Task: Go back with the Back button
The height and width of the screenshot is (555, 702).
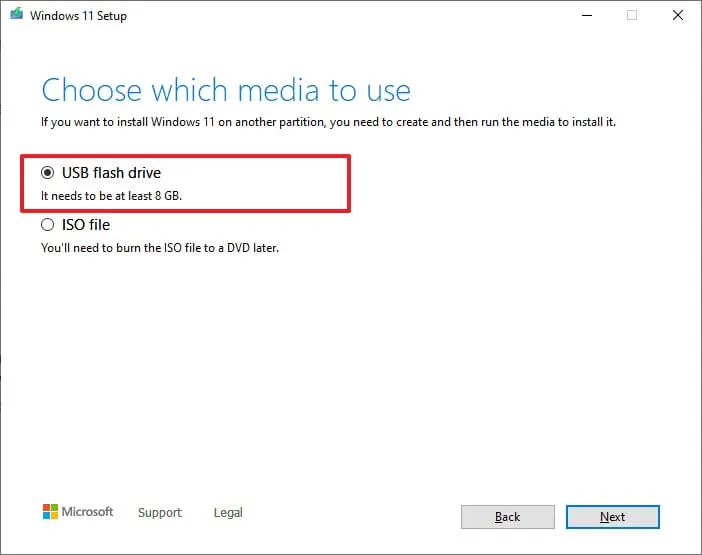Action: click(x=507, y=517)
